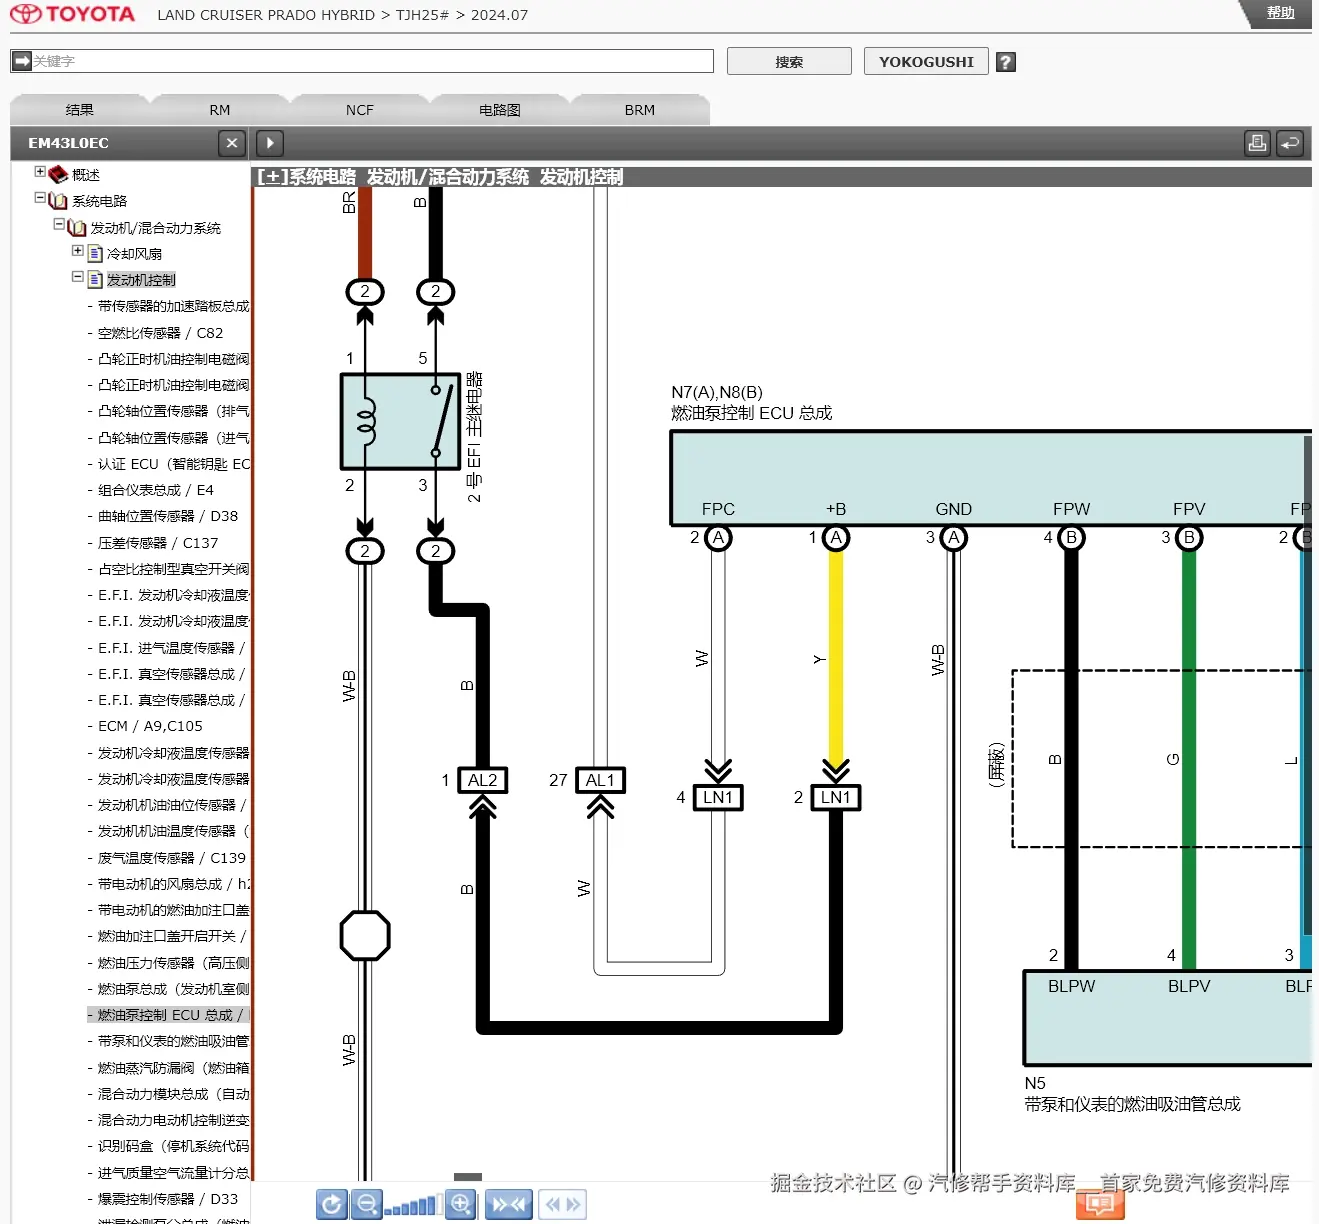The width and height of the screenshot is (1319, 1224).
Task: Click the 搜索 search button
Action: pyautogui.click(x=788, y=61)
